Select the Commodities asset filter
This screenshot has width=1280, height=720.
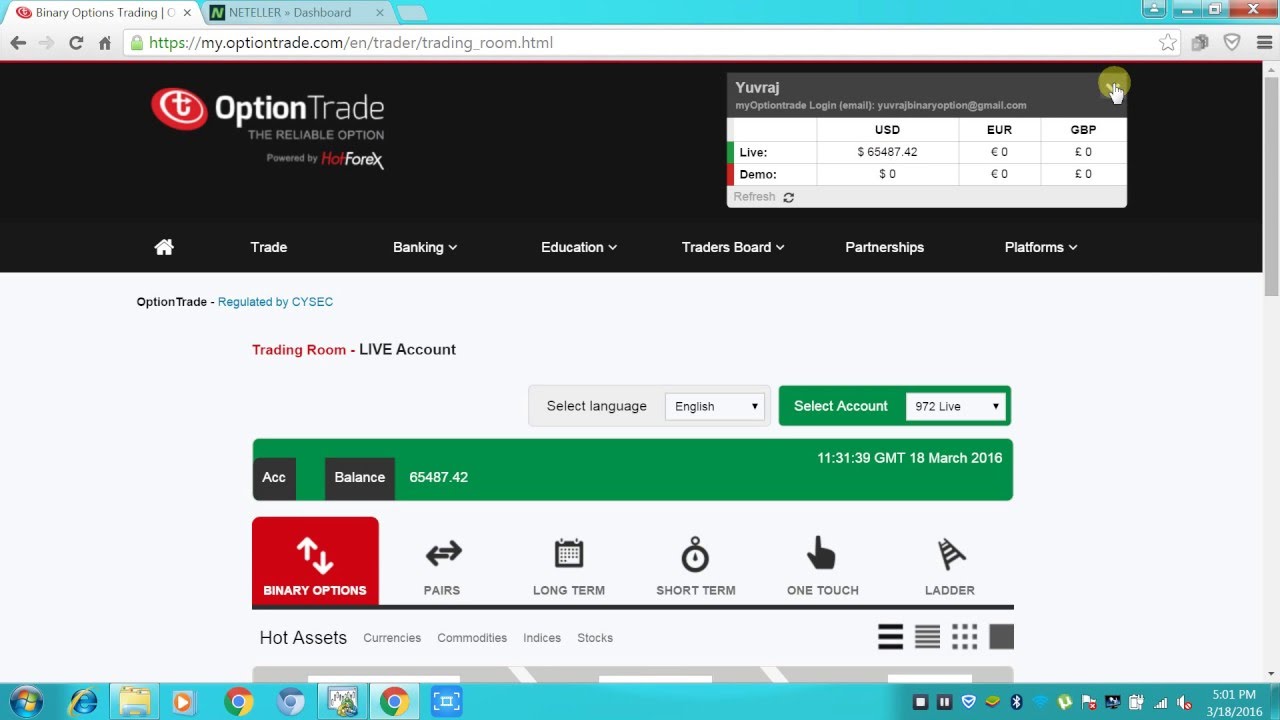pyautogui.click(x=472, y=638)
